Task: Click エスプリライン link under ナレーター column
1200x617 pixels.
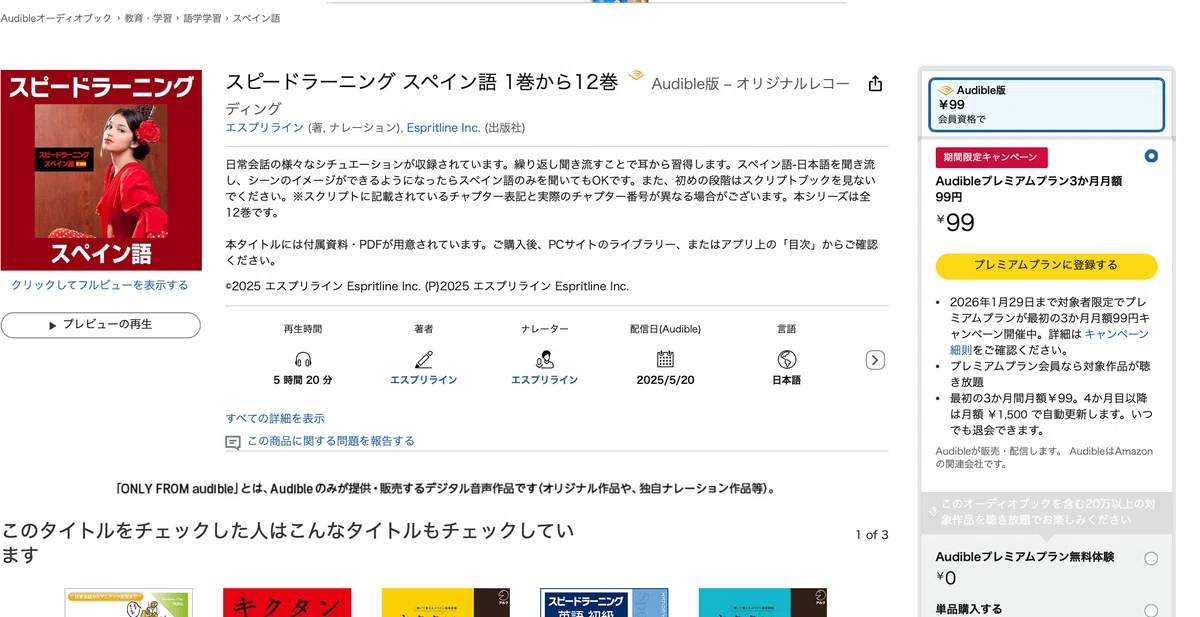Action: [545, 380]
